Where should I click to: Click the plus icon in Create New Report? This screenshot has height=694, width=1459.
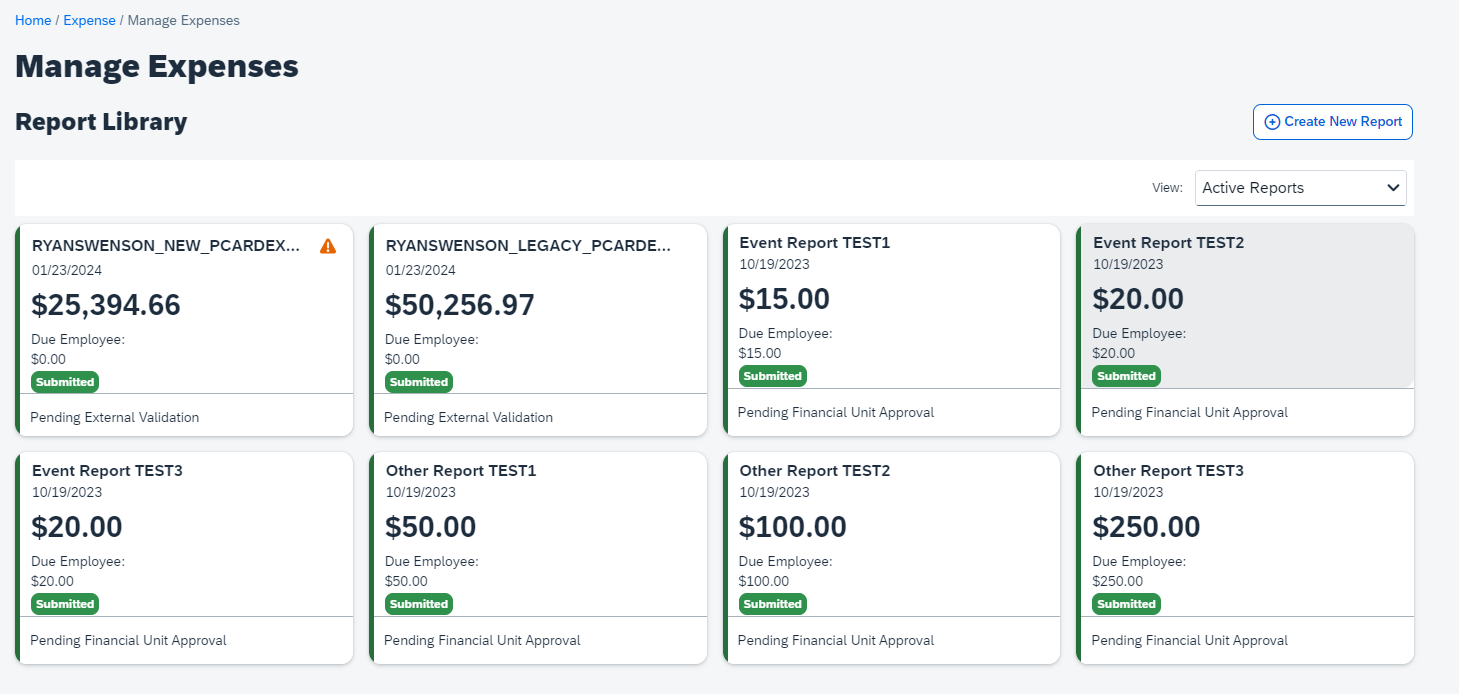(x=1272, y=122)
